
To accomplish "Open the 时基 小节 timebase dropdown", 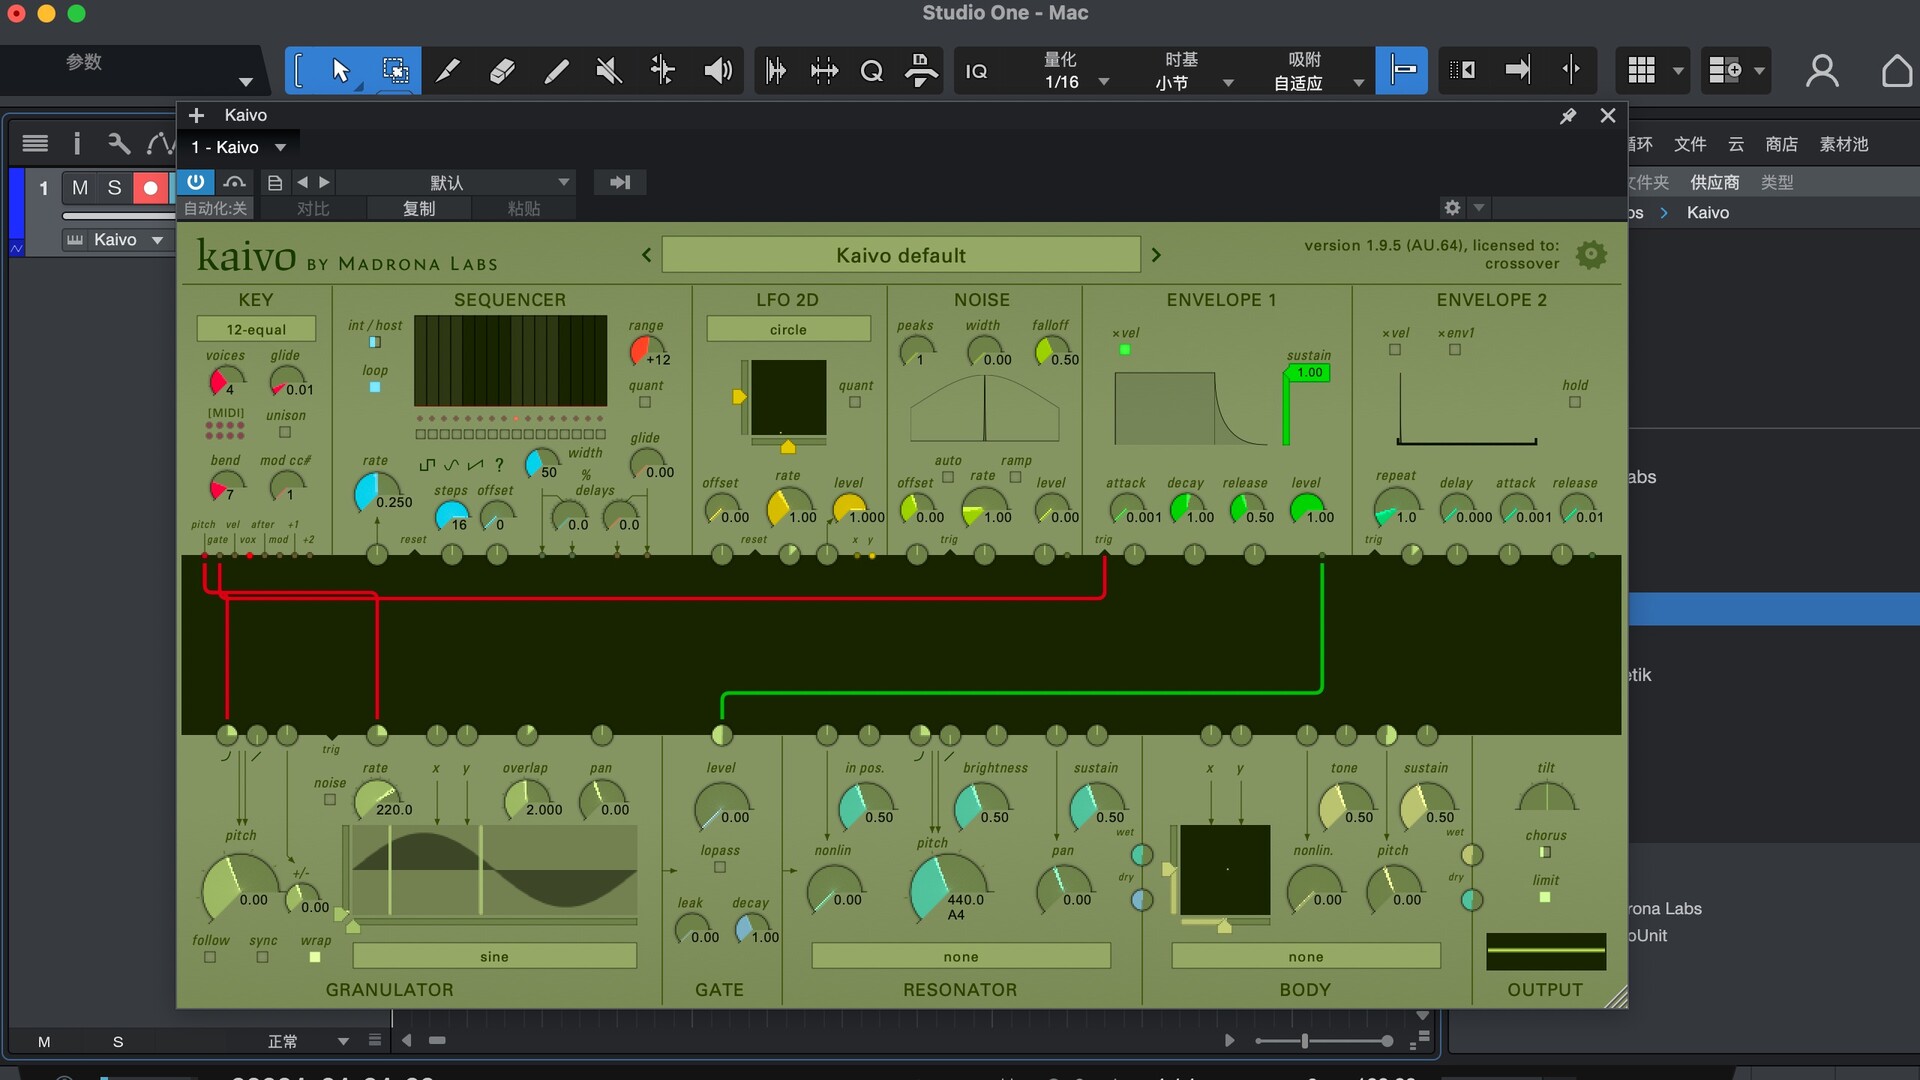I will pyautogui.click(x=1195, y=71).
